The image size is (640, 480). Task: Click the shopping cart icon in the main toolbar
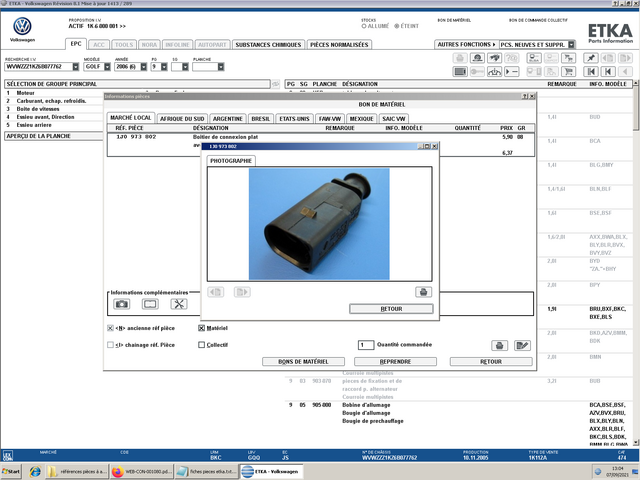[x=568, y=72]
